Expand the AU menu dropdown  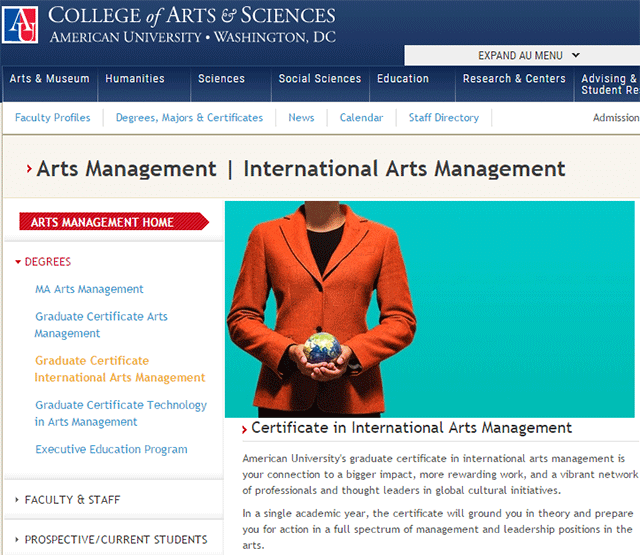click(x=522, y=56)
